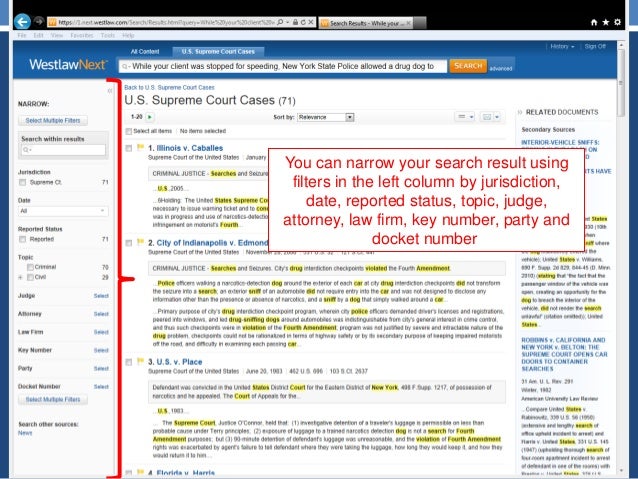Screen dimensions: 638x479
Task: Check the U.S. v. Place result checkbox
Action: pyautogui.click(x=129, y=362)
